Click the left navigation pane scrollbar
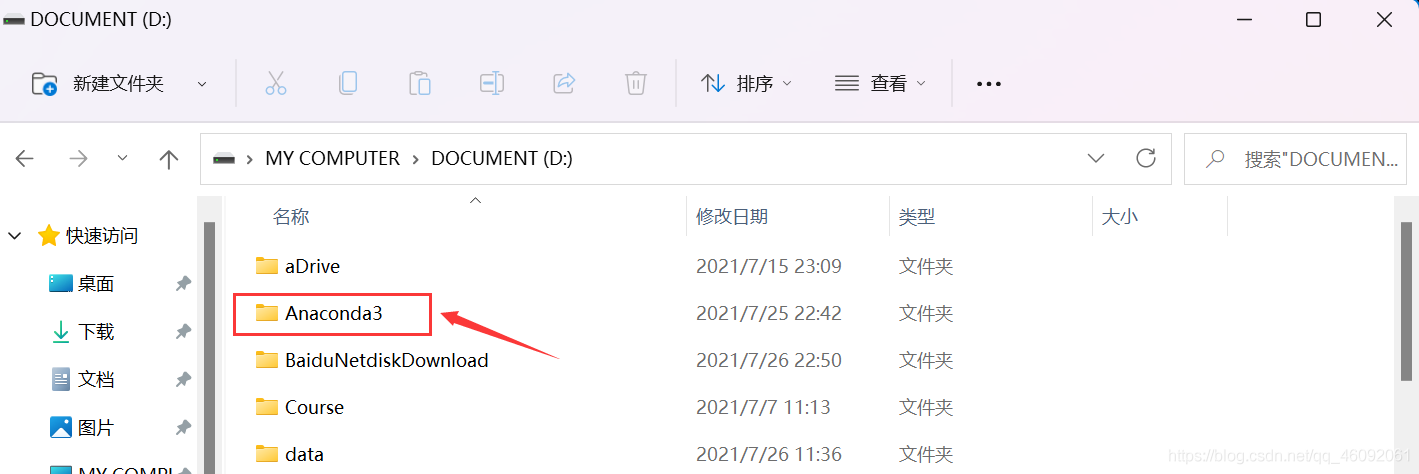 [209, 340]
